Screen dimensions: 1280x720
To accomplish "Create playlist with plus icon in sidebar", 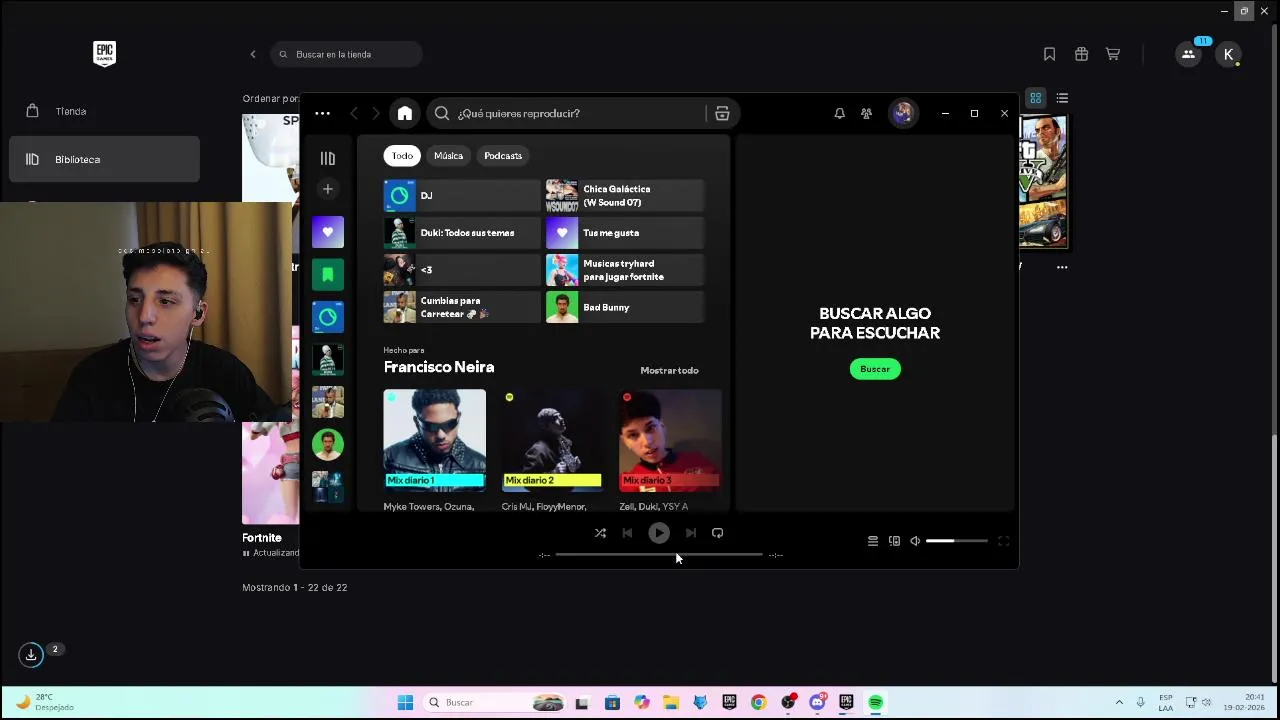I will (x=327, y=189).
